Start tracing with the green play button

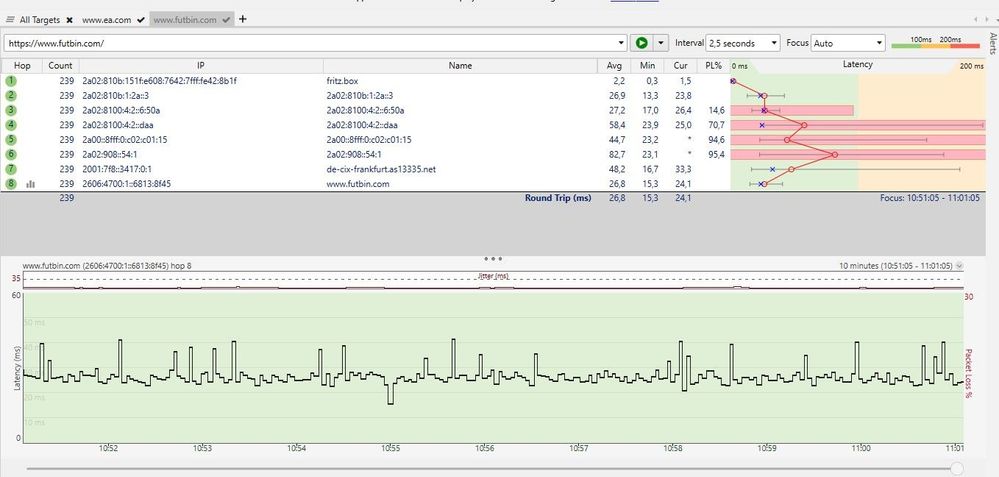click(x=642, y=43)
